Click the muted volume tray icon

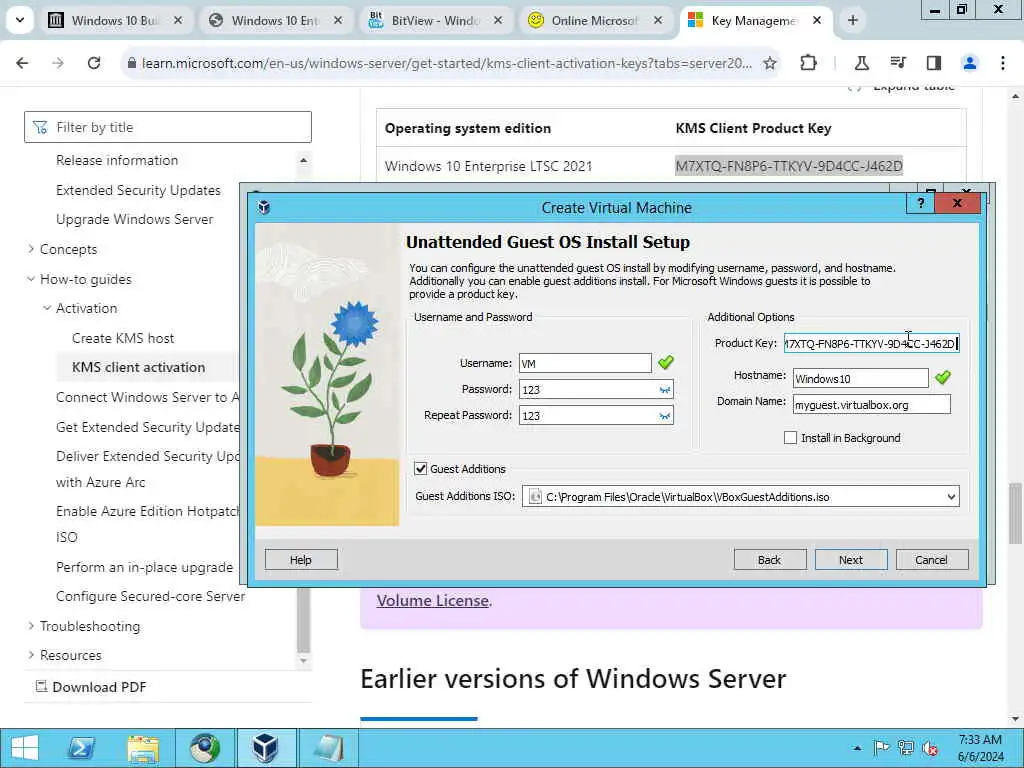931,748
